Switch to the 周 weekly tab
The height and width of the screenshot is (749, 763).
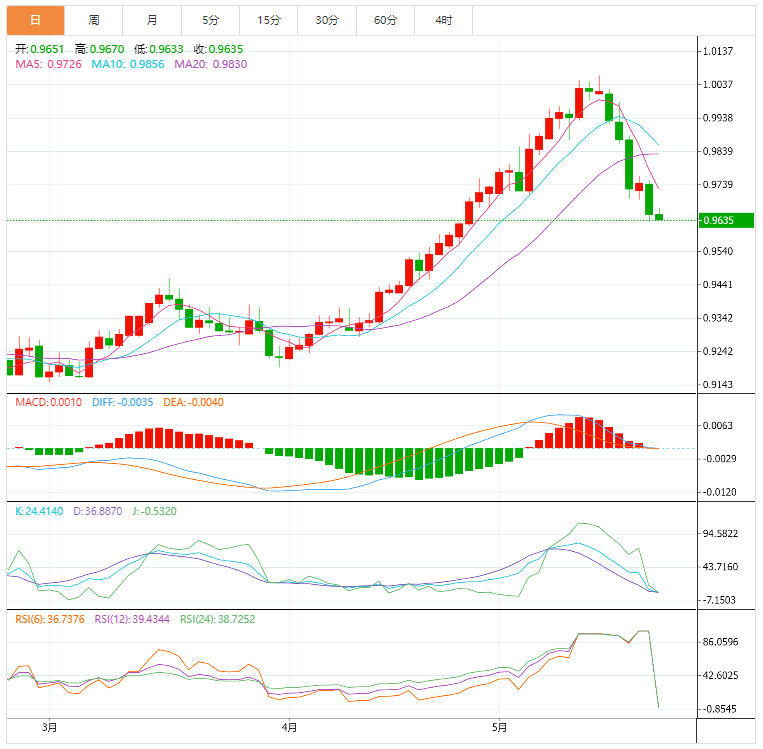[94, 20]
